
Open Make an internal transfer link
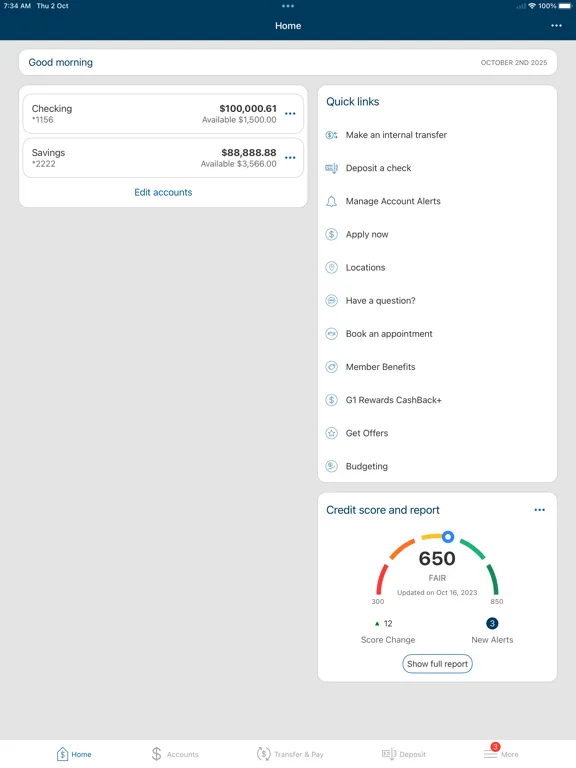[396, 135]
